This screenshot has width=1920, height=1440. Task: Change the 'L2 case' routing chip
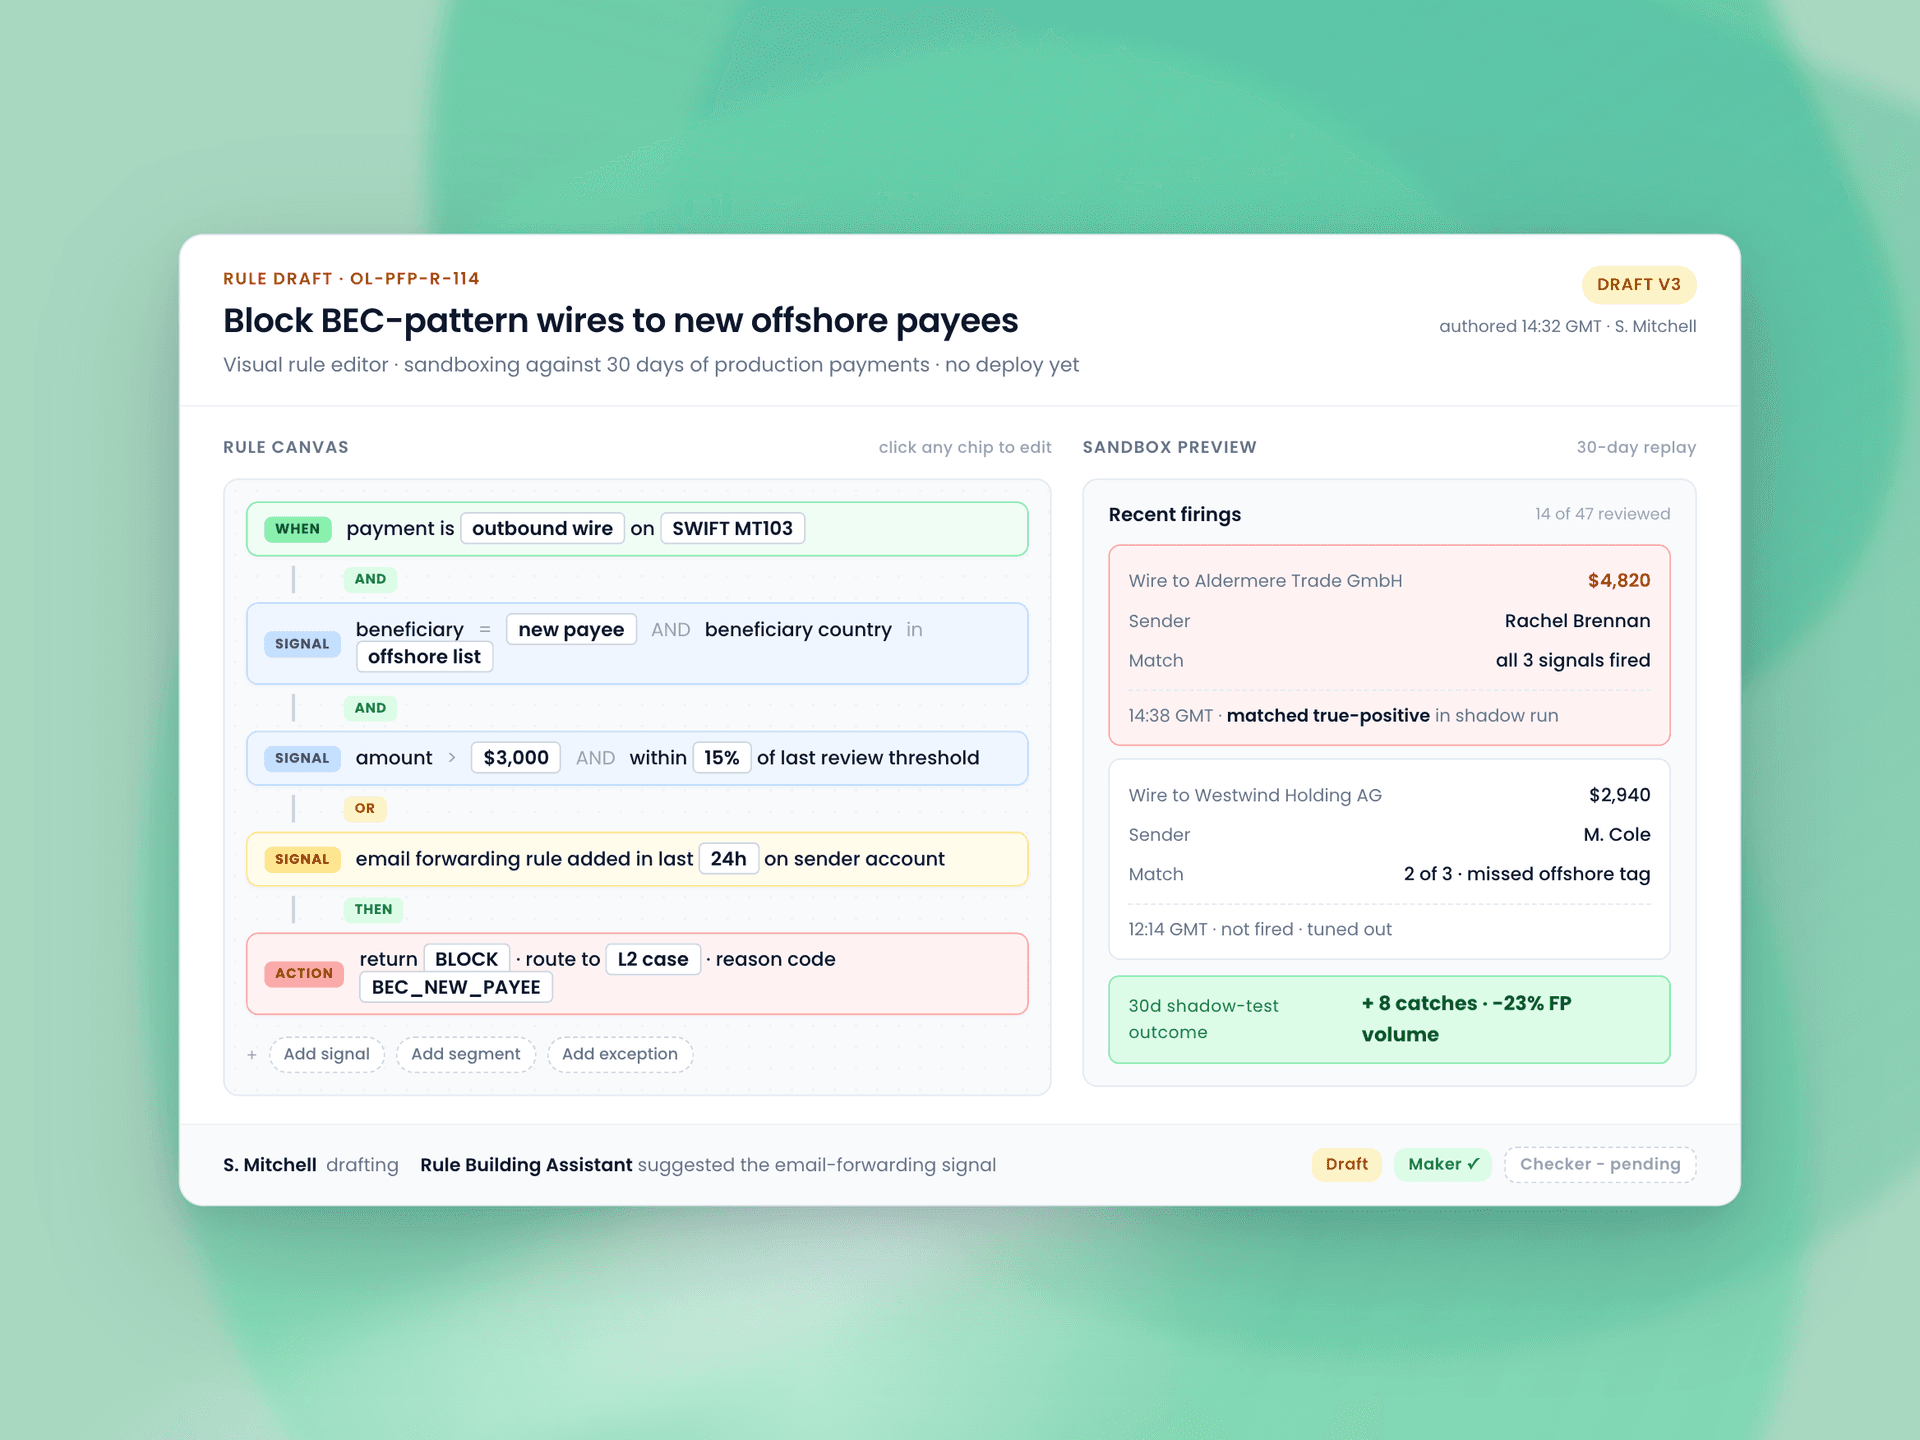[x=653, y=959]
